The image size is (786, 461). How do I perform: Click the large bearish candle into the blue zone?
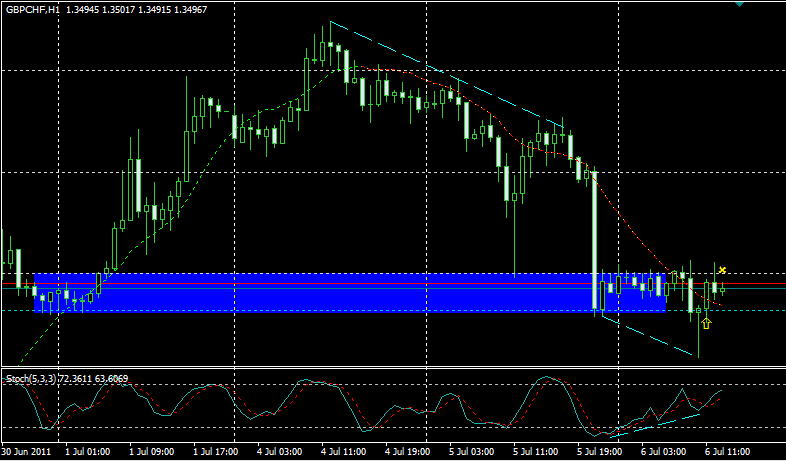595,241
